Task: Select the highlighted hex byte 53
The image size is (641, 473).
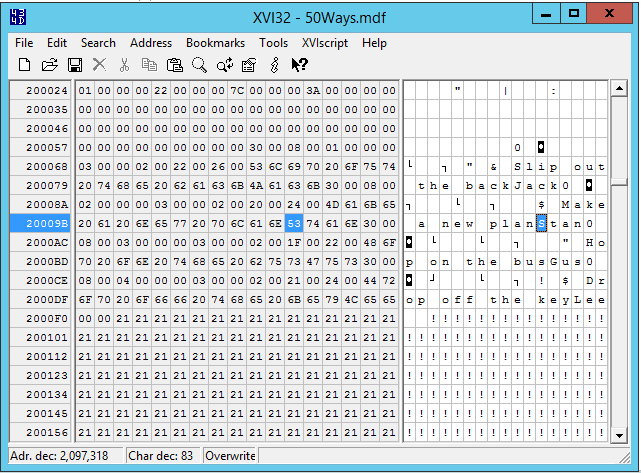Action: click(x=293, y=223)
